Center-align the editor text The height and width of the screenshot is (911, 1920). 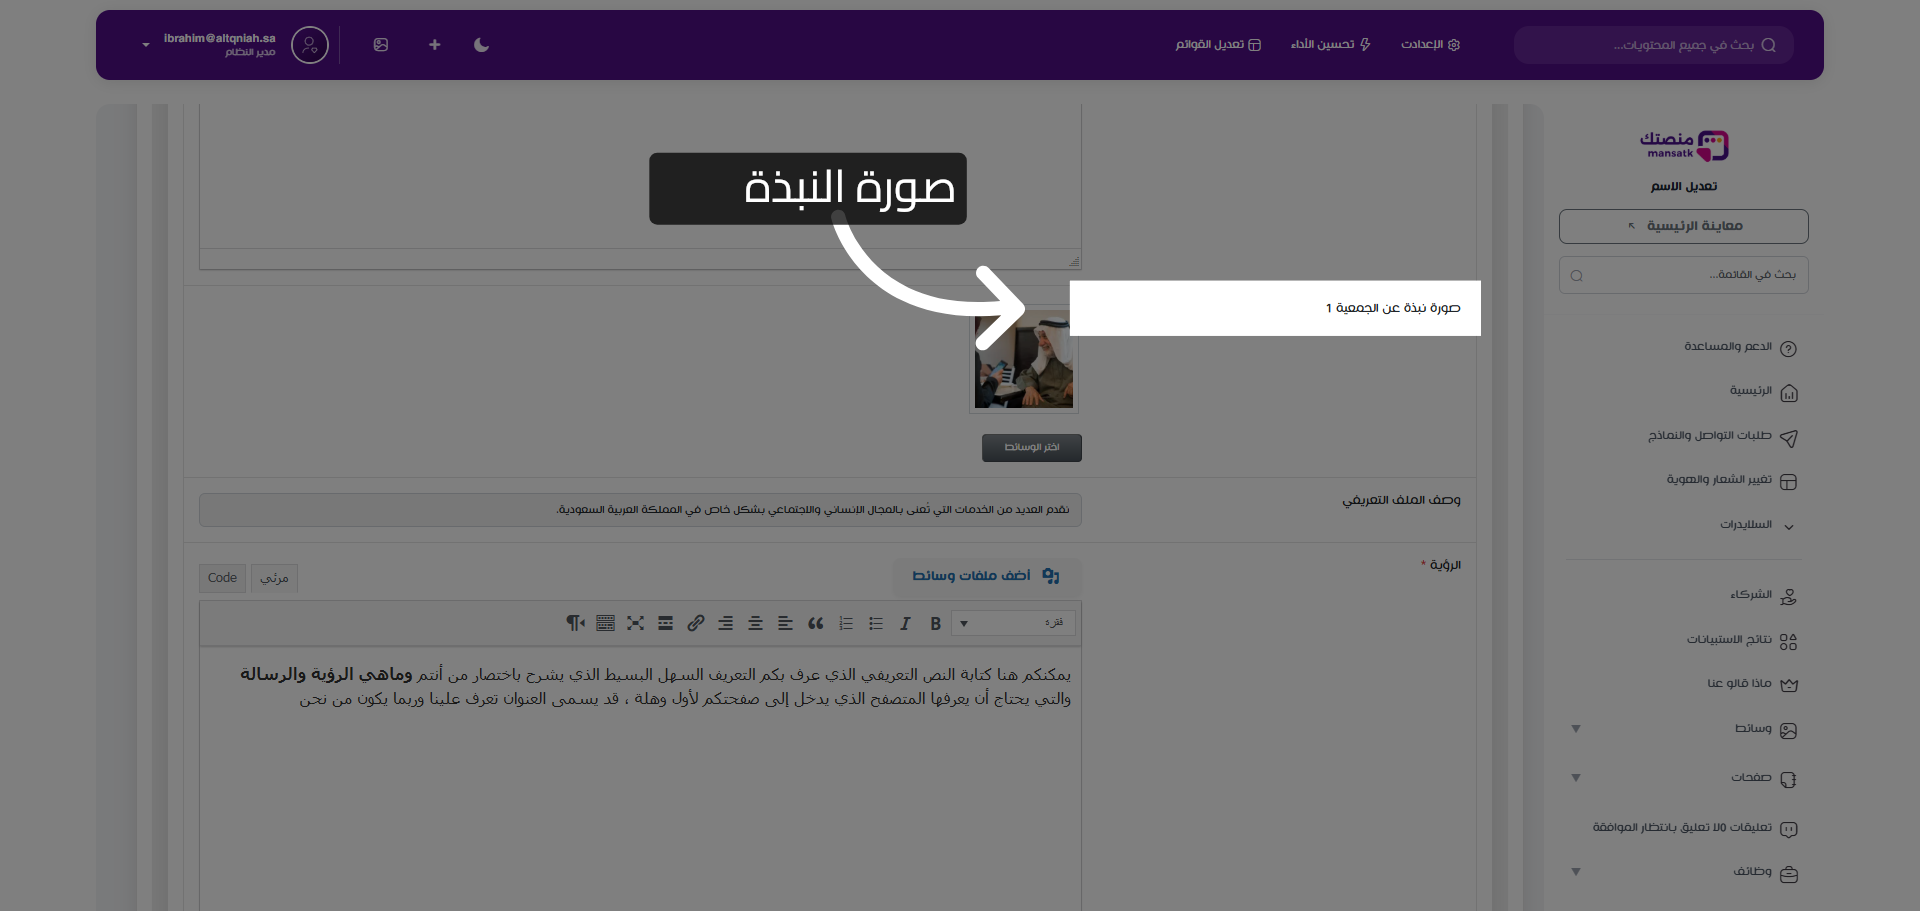click(x=756, y=623)
